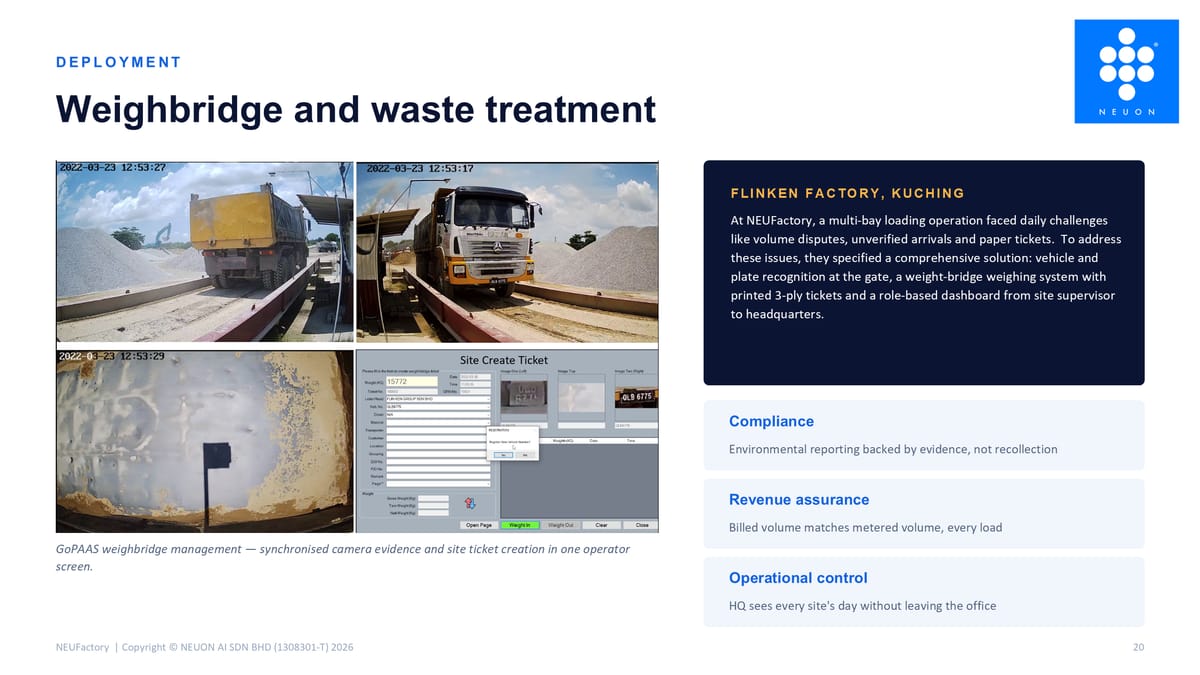Click the page number 20
This screenshot has height=675, width=1200.
click(x=1138, y=647)
